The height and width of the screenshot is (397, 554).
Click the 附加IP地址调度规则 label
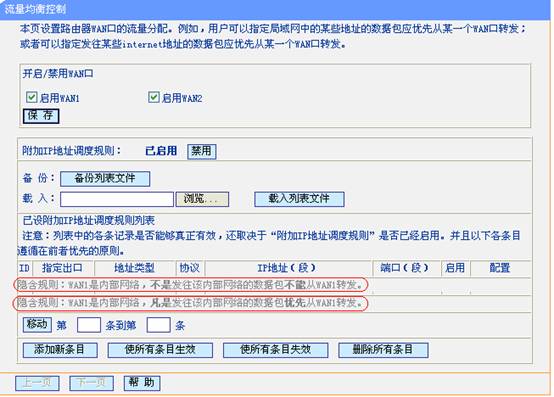click(72, 151)
